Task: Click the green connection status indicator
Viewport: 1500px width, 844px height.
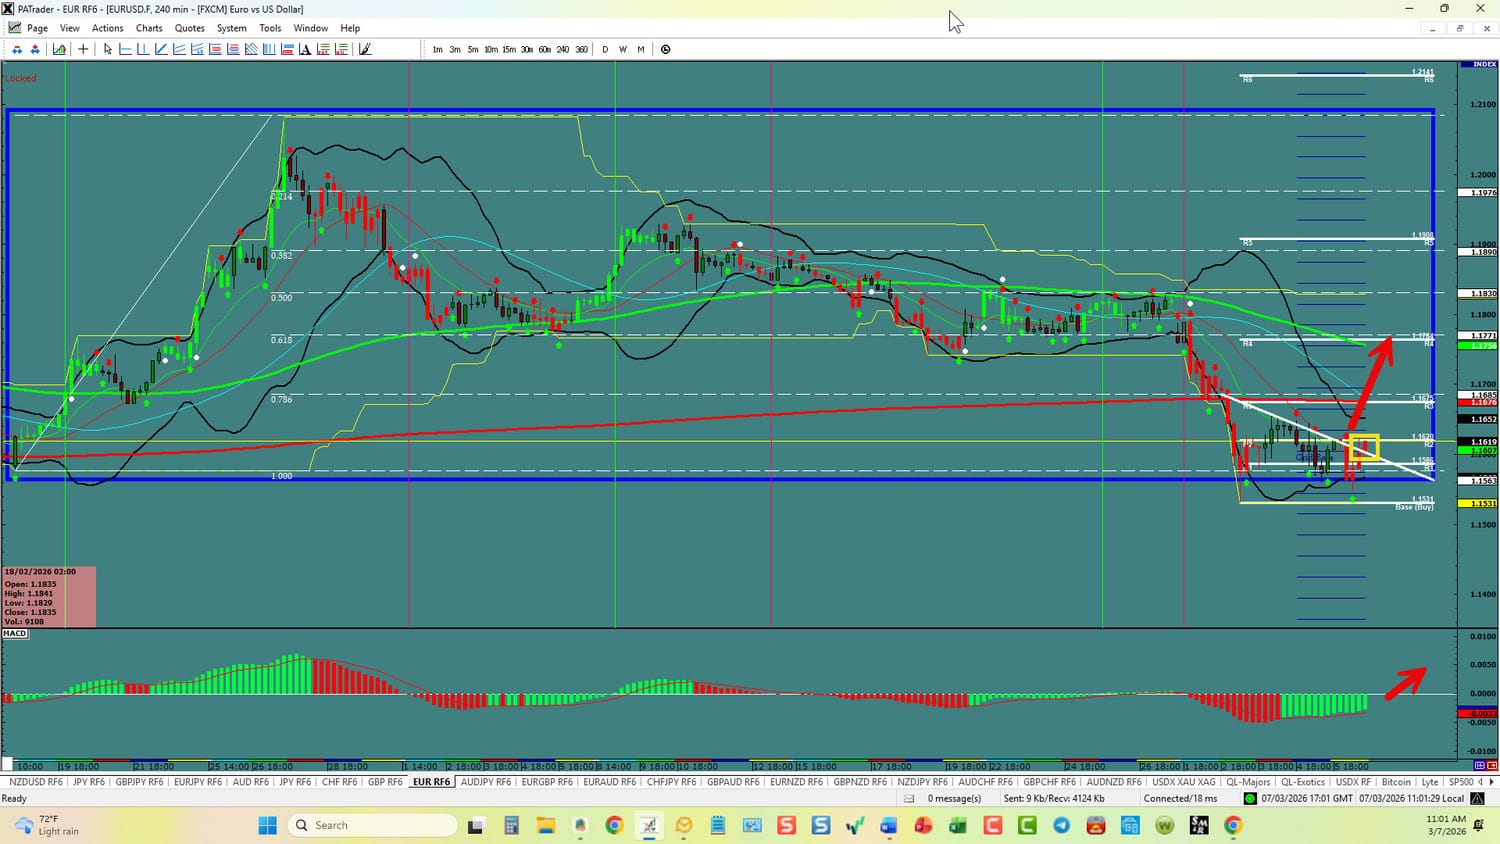Action: (1249, 798)
